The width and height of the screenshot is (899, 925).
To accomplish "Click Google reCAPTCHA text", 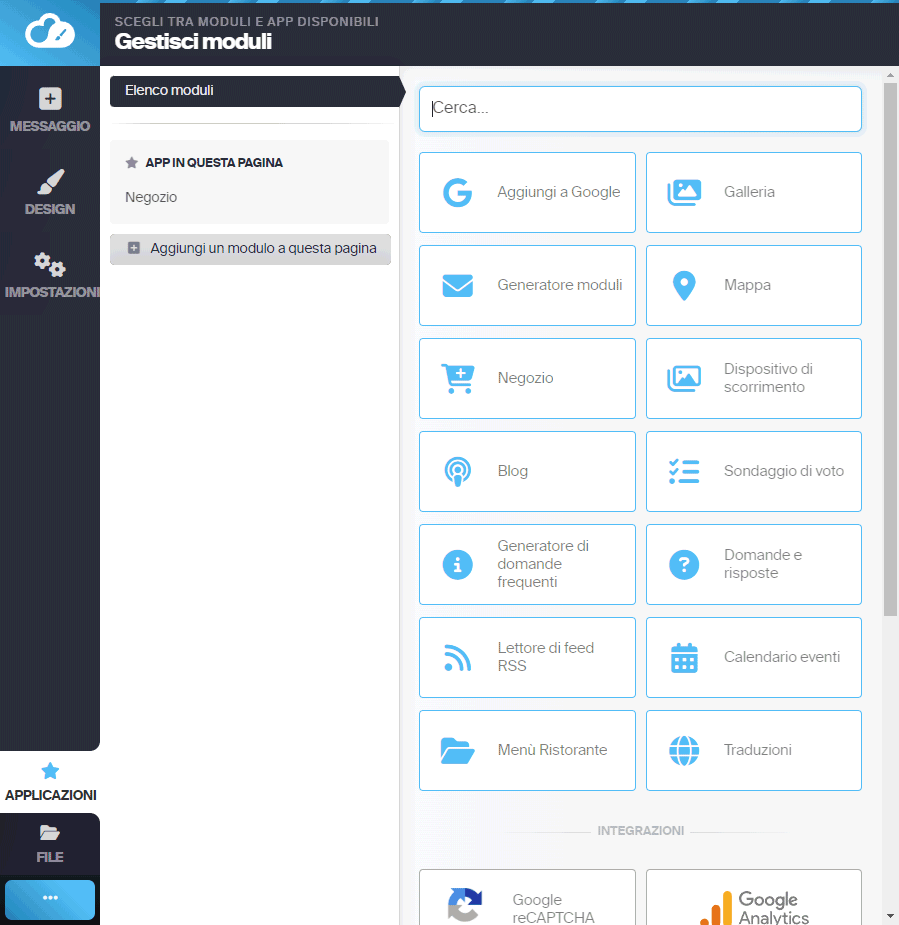I will pyautogui.click(x=553, y=908).
